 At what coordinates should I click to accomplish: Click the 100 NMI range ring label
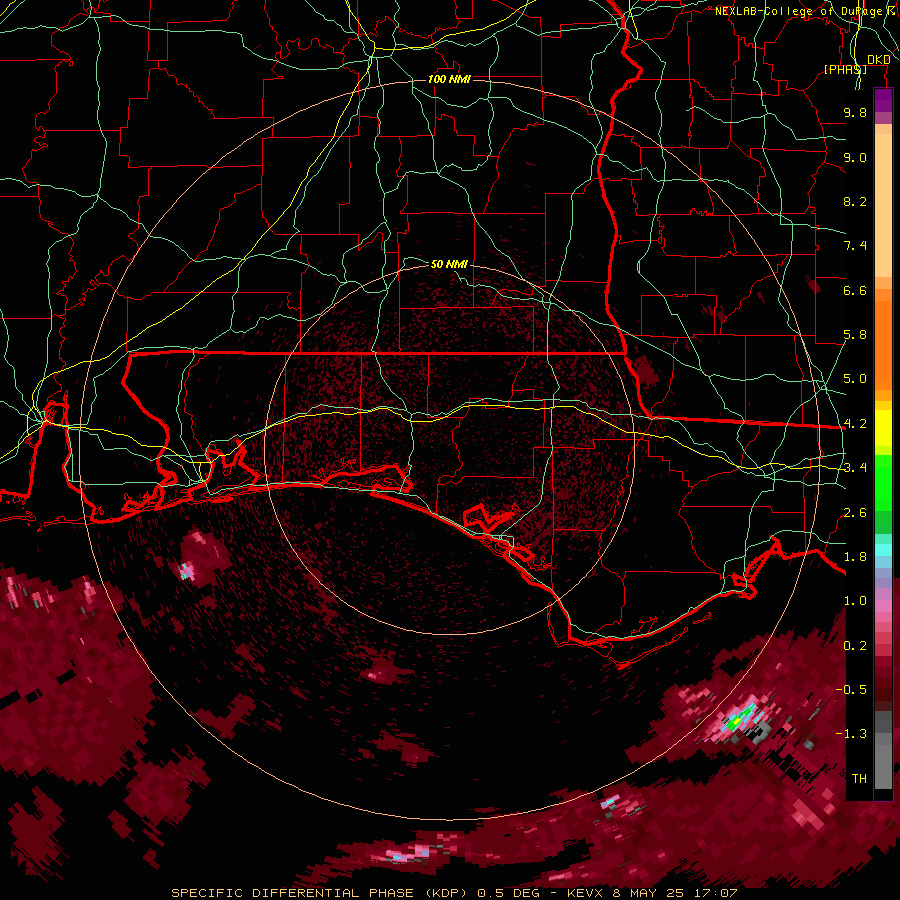tap(449, 79)
